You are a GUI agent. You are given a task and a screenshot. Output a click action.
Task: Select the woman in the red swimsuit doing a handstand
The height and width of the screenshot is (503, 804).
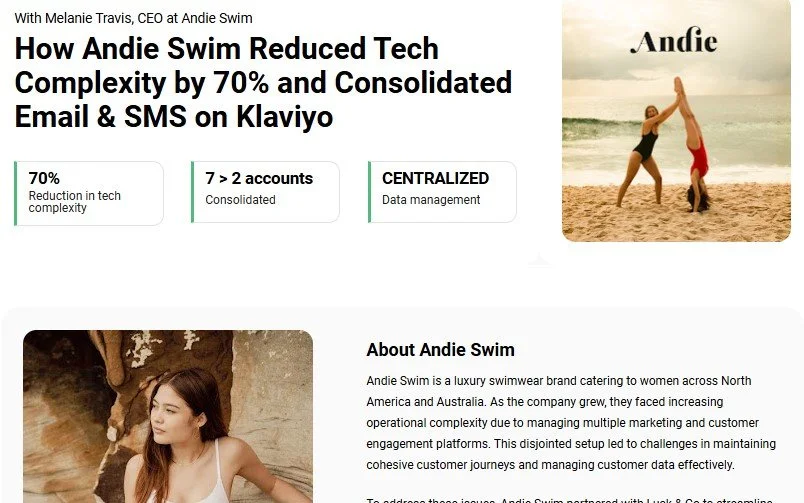tap(694, 144)
